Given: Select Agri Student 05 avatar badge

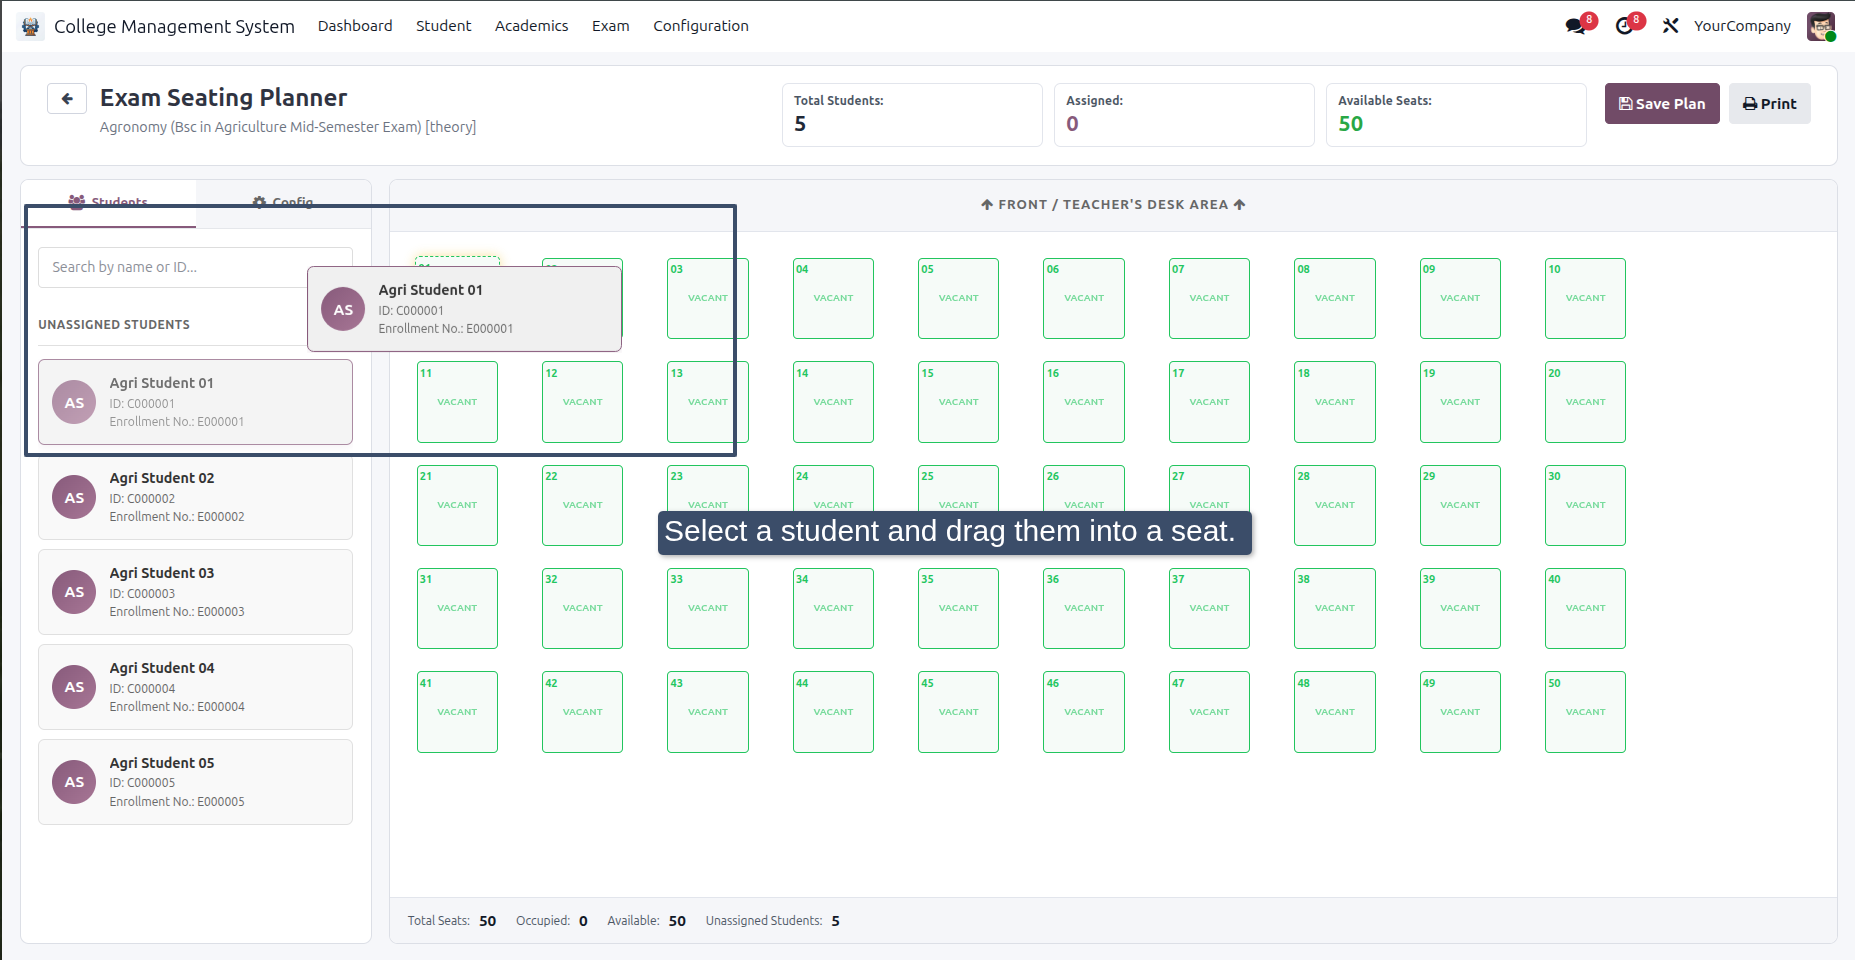Looking at the screenshot, I should 74,782.
